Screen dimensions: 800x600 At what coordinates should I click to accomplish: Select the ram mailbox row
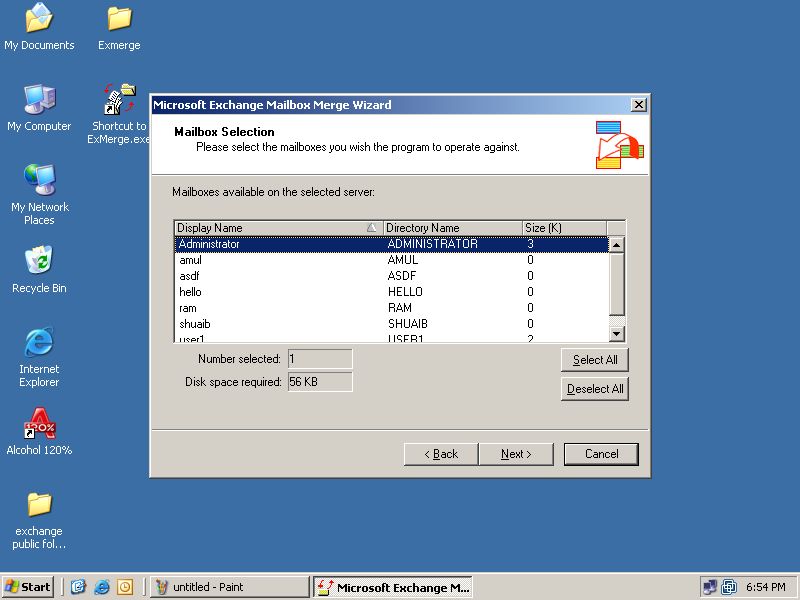tap(391, 308)
